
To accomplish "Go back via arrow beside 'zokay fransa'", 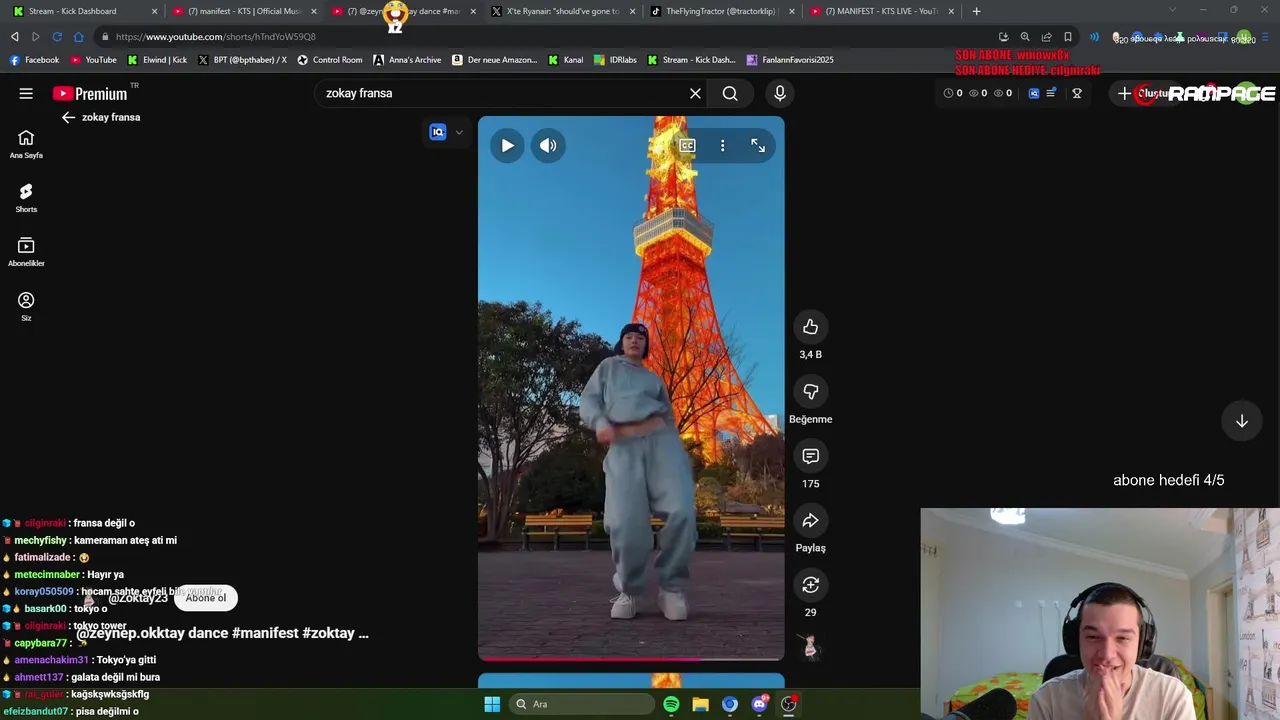I will tap(68, 117).
